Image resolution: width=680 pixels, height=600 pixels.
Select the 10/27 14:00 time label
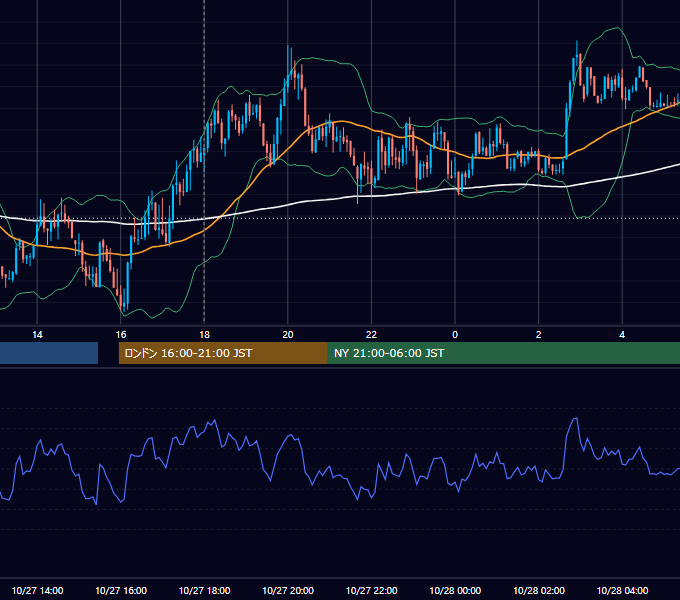tap(37, 590)
